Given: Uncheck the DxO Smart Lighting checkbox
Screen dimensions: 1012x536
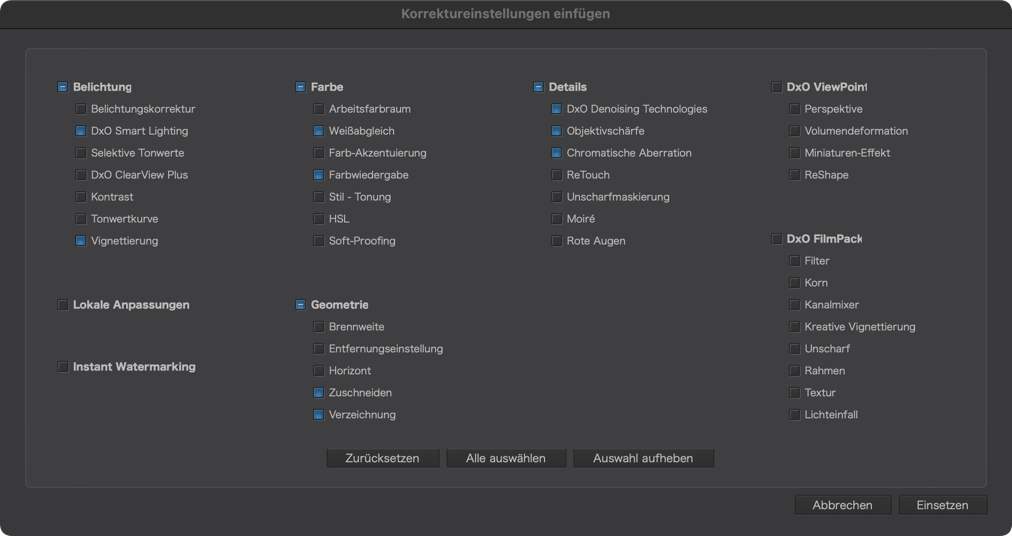Looking at the screenshot, I should pos(81,131).
